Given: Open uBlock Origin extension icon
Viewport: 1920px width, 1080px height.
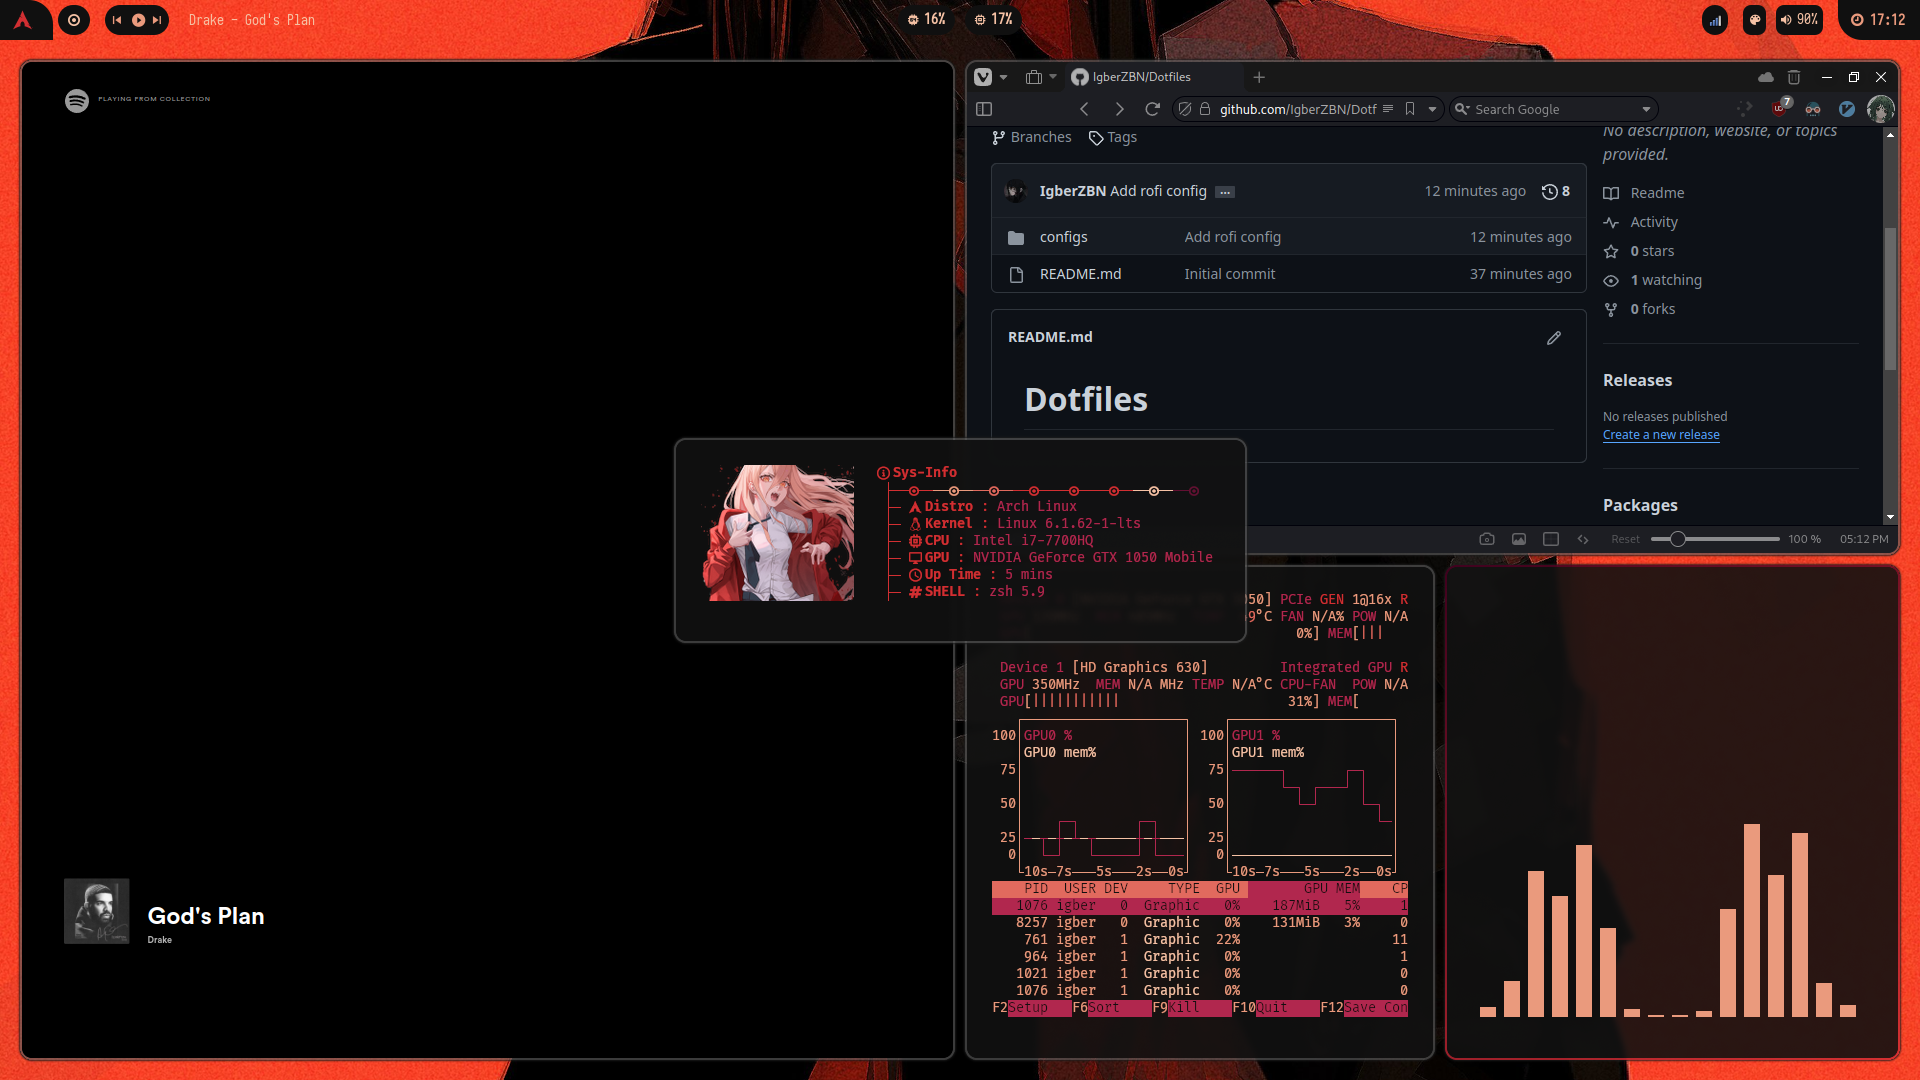Looking at the screenshot, I should pos(1781,107).
